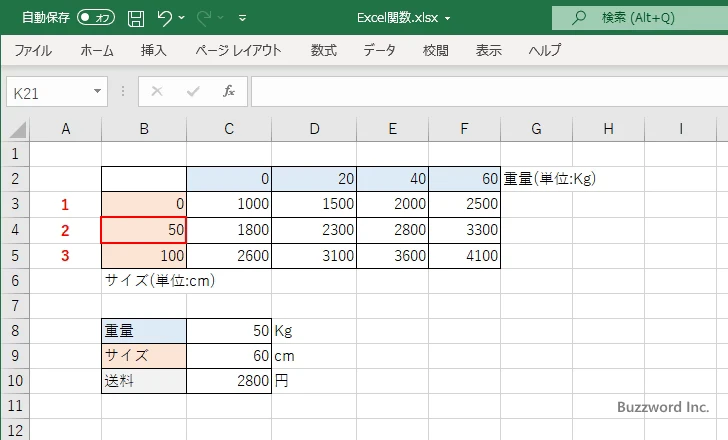Switch to the 校閲 ribbon tab
The image size is (728, 440).
click(436, 50)
